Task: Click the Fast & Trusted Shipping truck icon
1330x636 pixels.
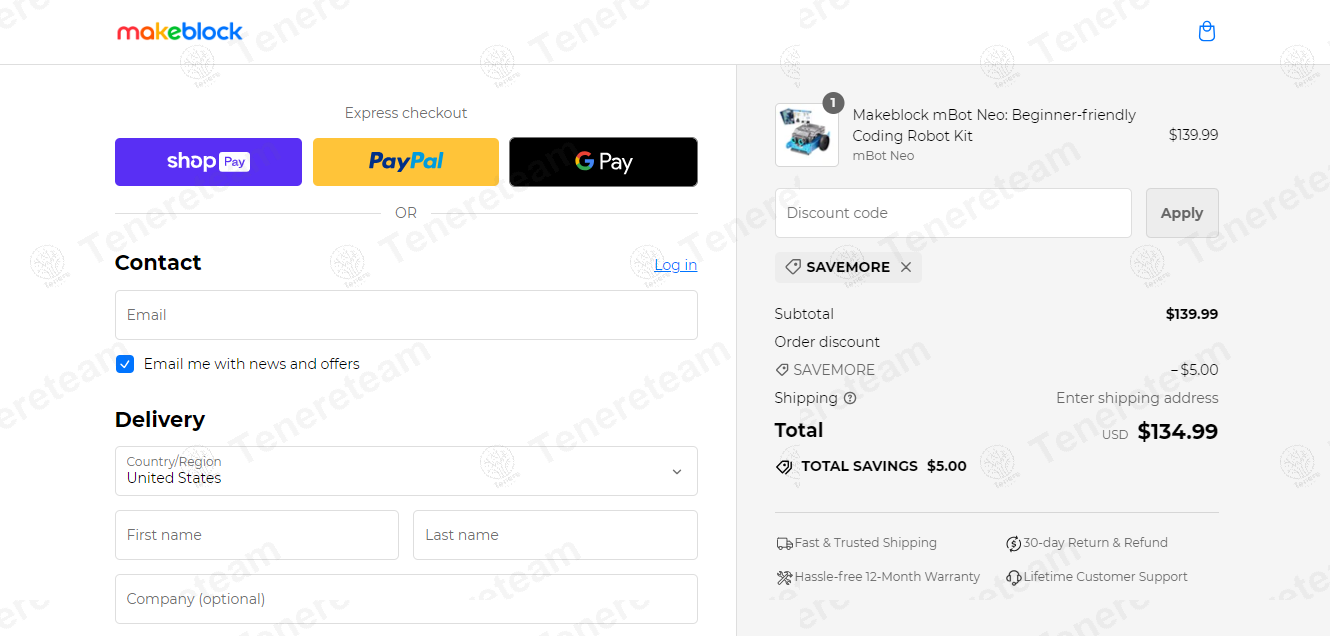Action: click(784, 544)
